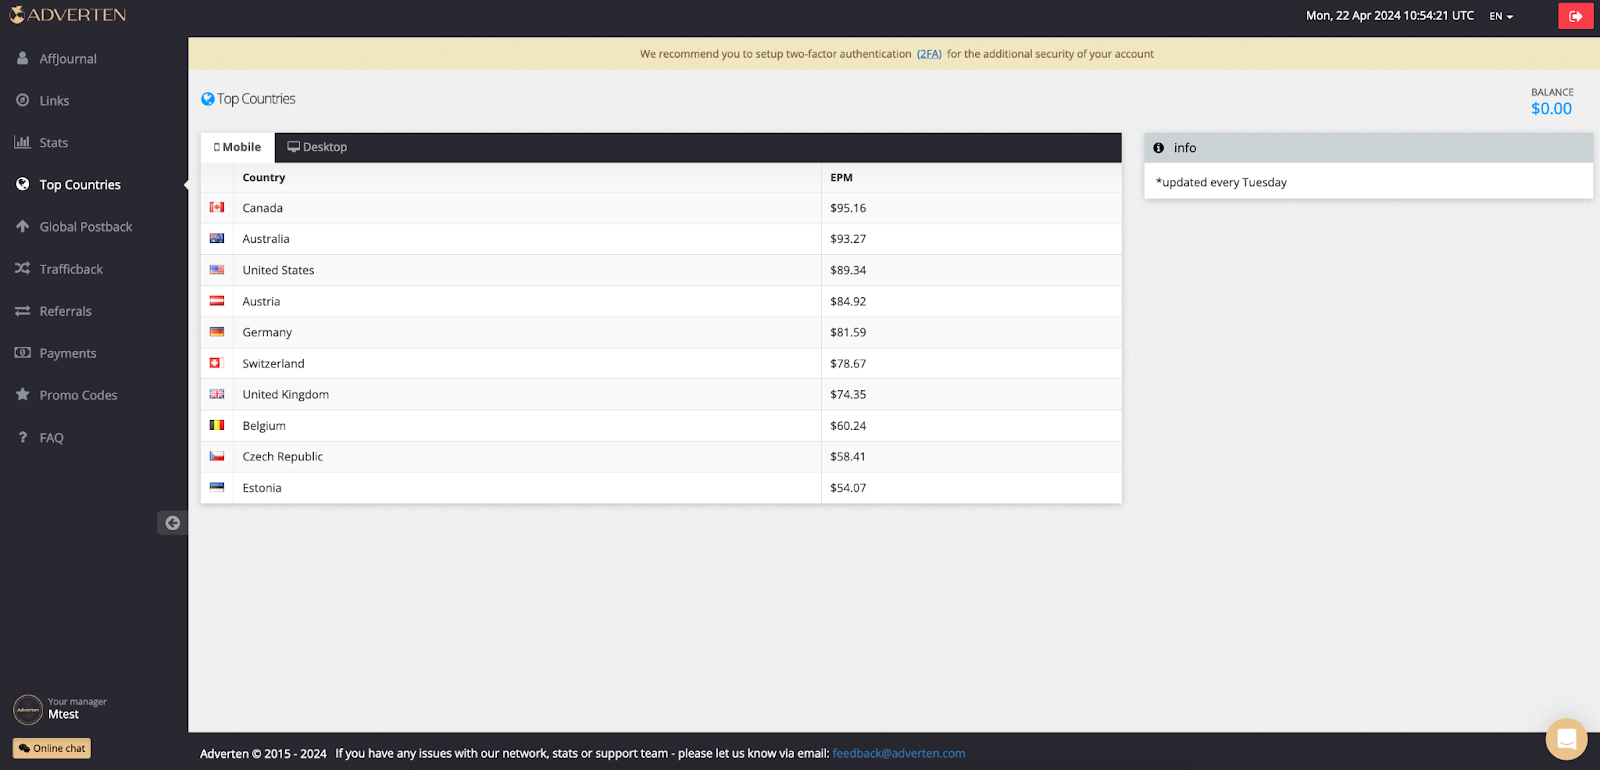Click the Estonia flag icon

coord(217,487)
